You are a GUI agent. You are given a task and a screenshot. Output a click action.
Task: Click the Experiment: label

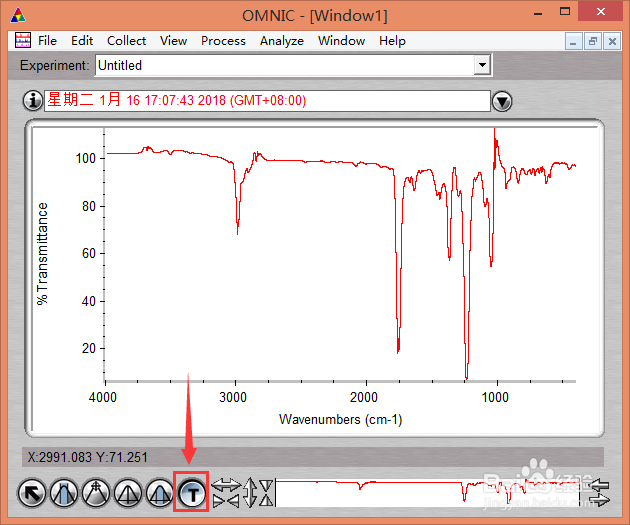click(x=55, y=65)
